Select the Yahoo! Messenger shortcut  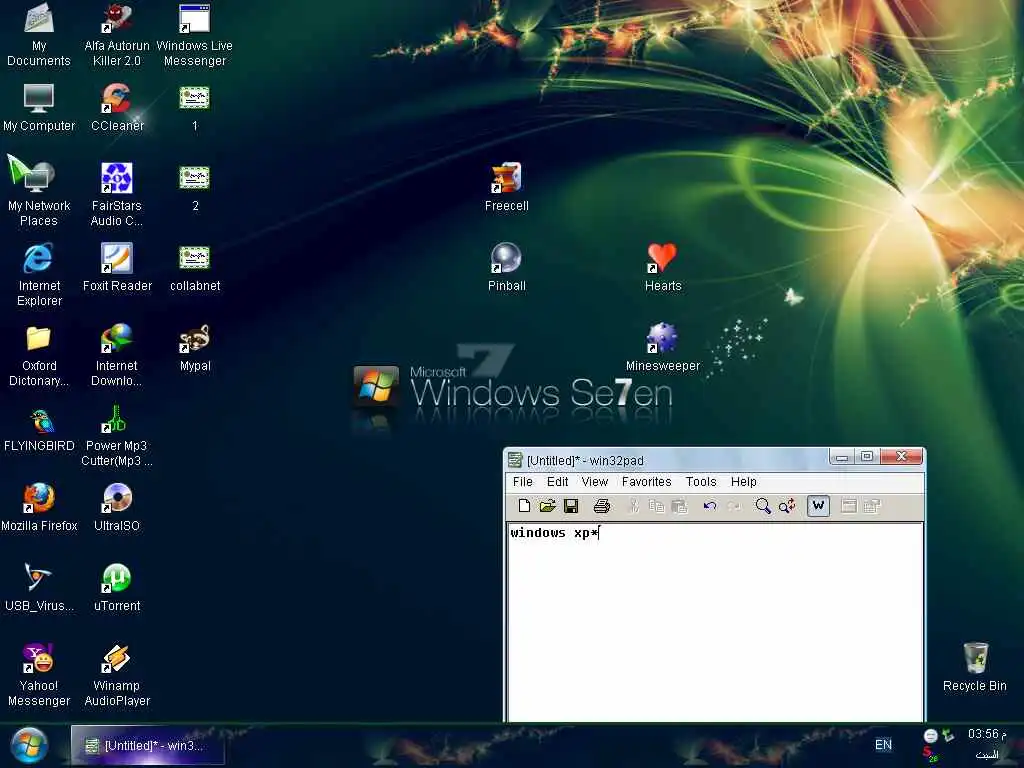(39, 676)
